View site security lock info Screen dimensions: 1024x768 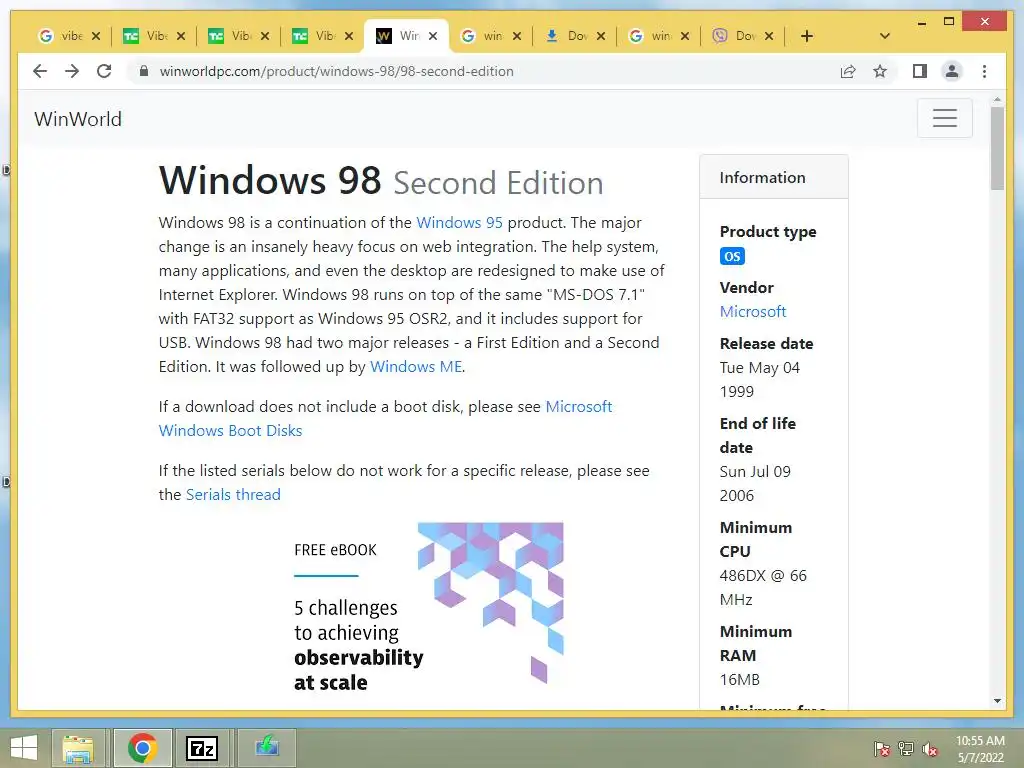click(144, 71)
